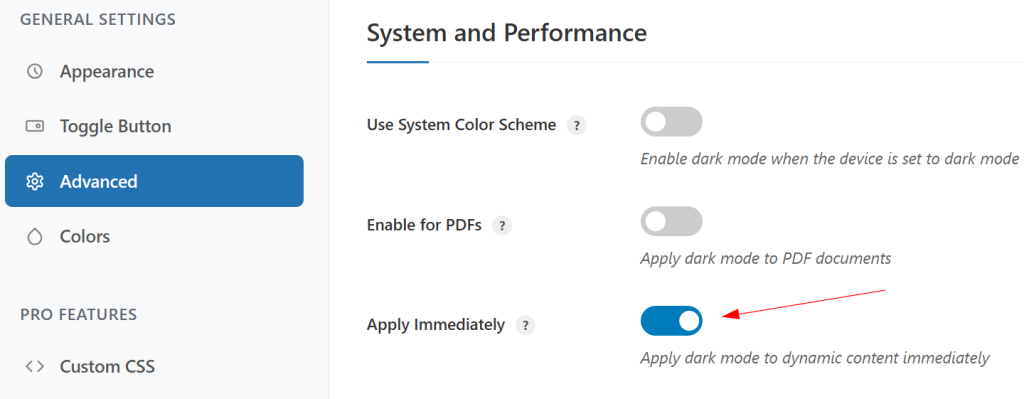Enable the Use System Color Scheme switch
Viewport: 1024px width, 399px height.
(671, 122)
